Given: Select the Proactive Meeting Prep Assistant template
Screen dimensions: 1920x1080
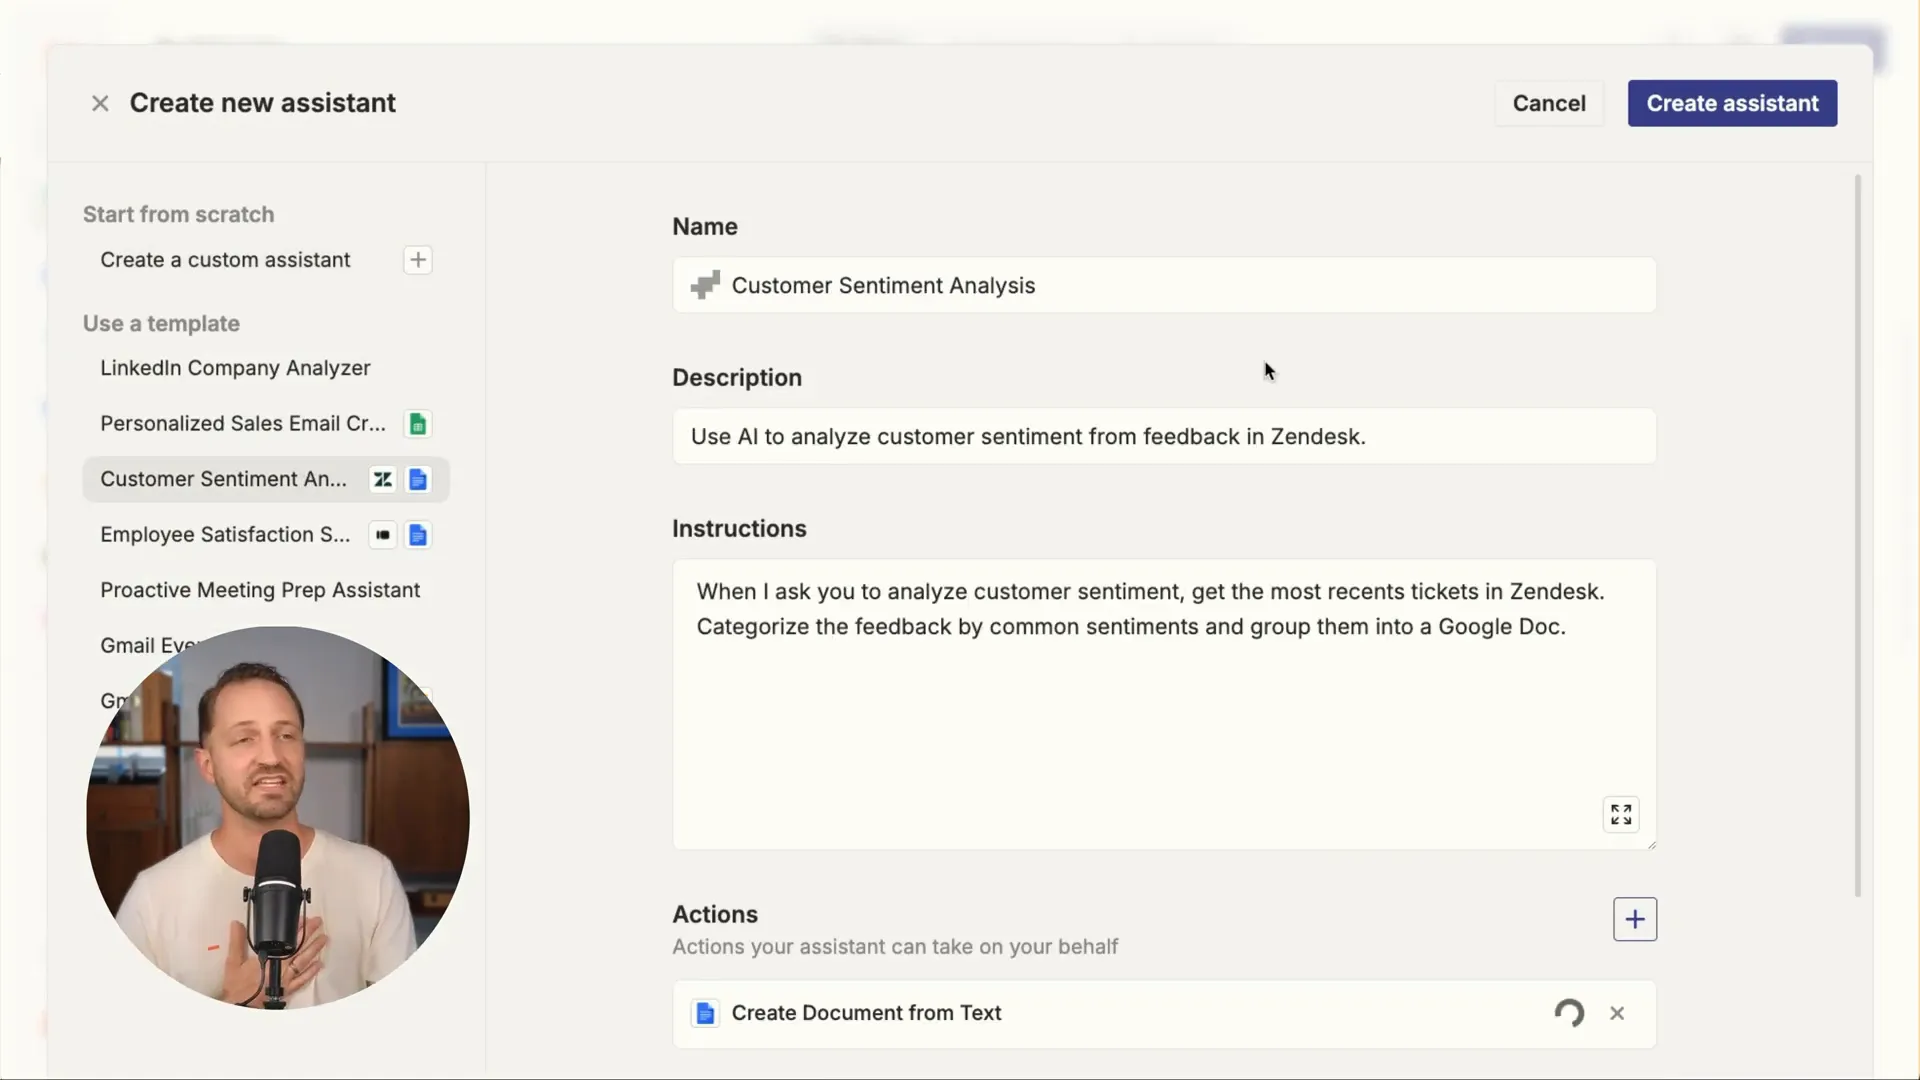Looking at the screenshot, I should [260, 589].
